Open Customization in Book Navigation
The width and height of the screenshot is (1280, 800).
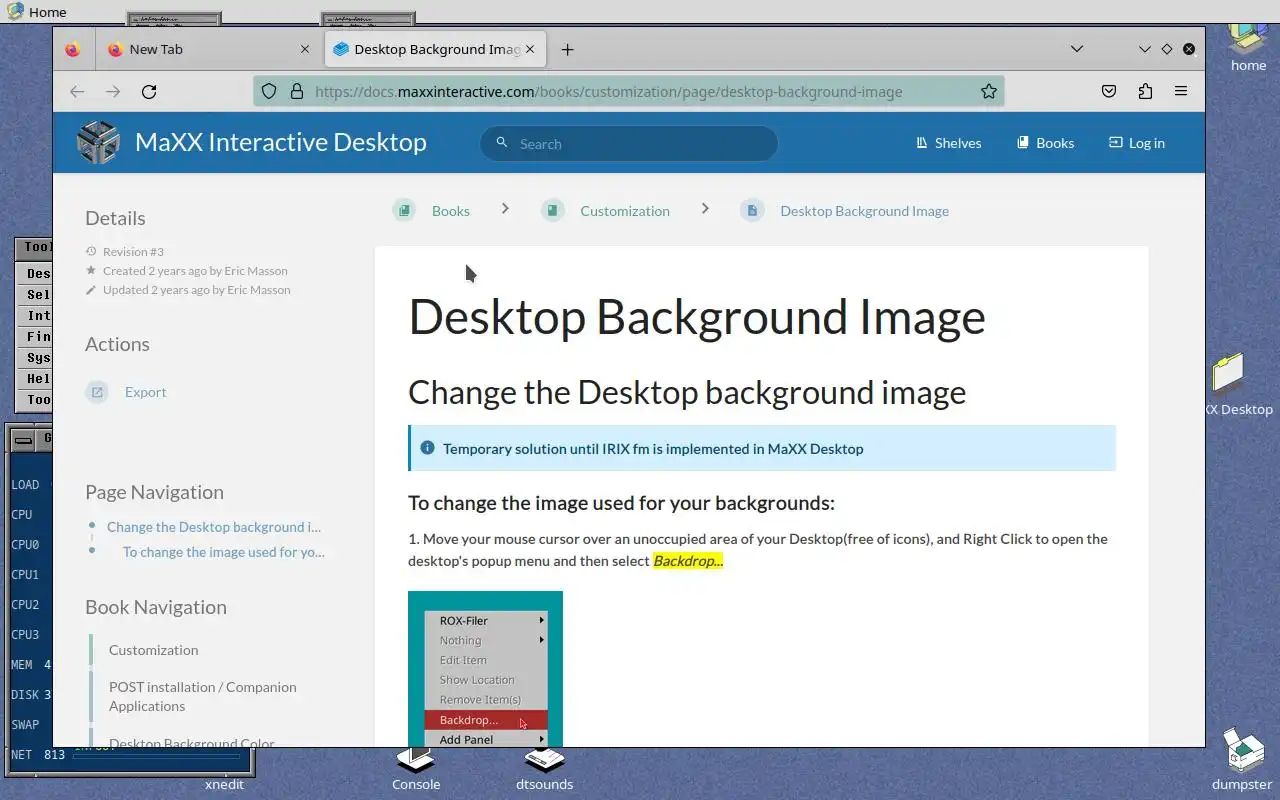[154, 650]
